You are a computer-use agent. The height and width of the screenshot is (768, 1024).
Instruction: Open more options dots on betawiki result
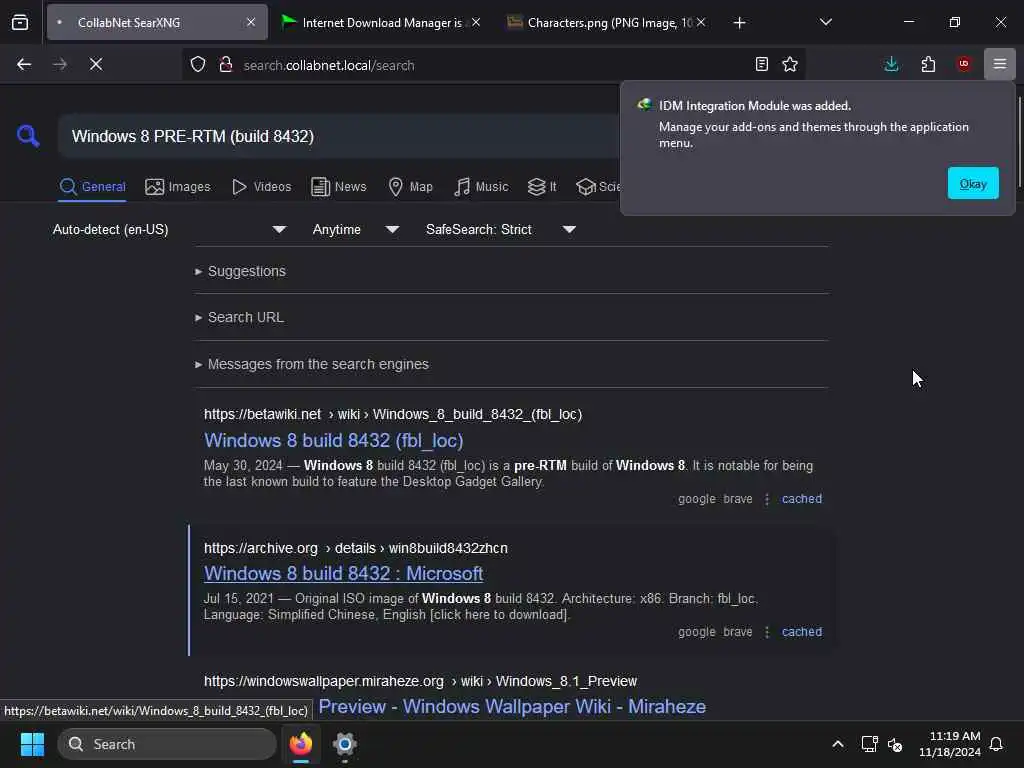point(767,499)
